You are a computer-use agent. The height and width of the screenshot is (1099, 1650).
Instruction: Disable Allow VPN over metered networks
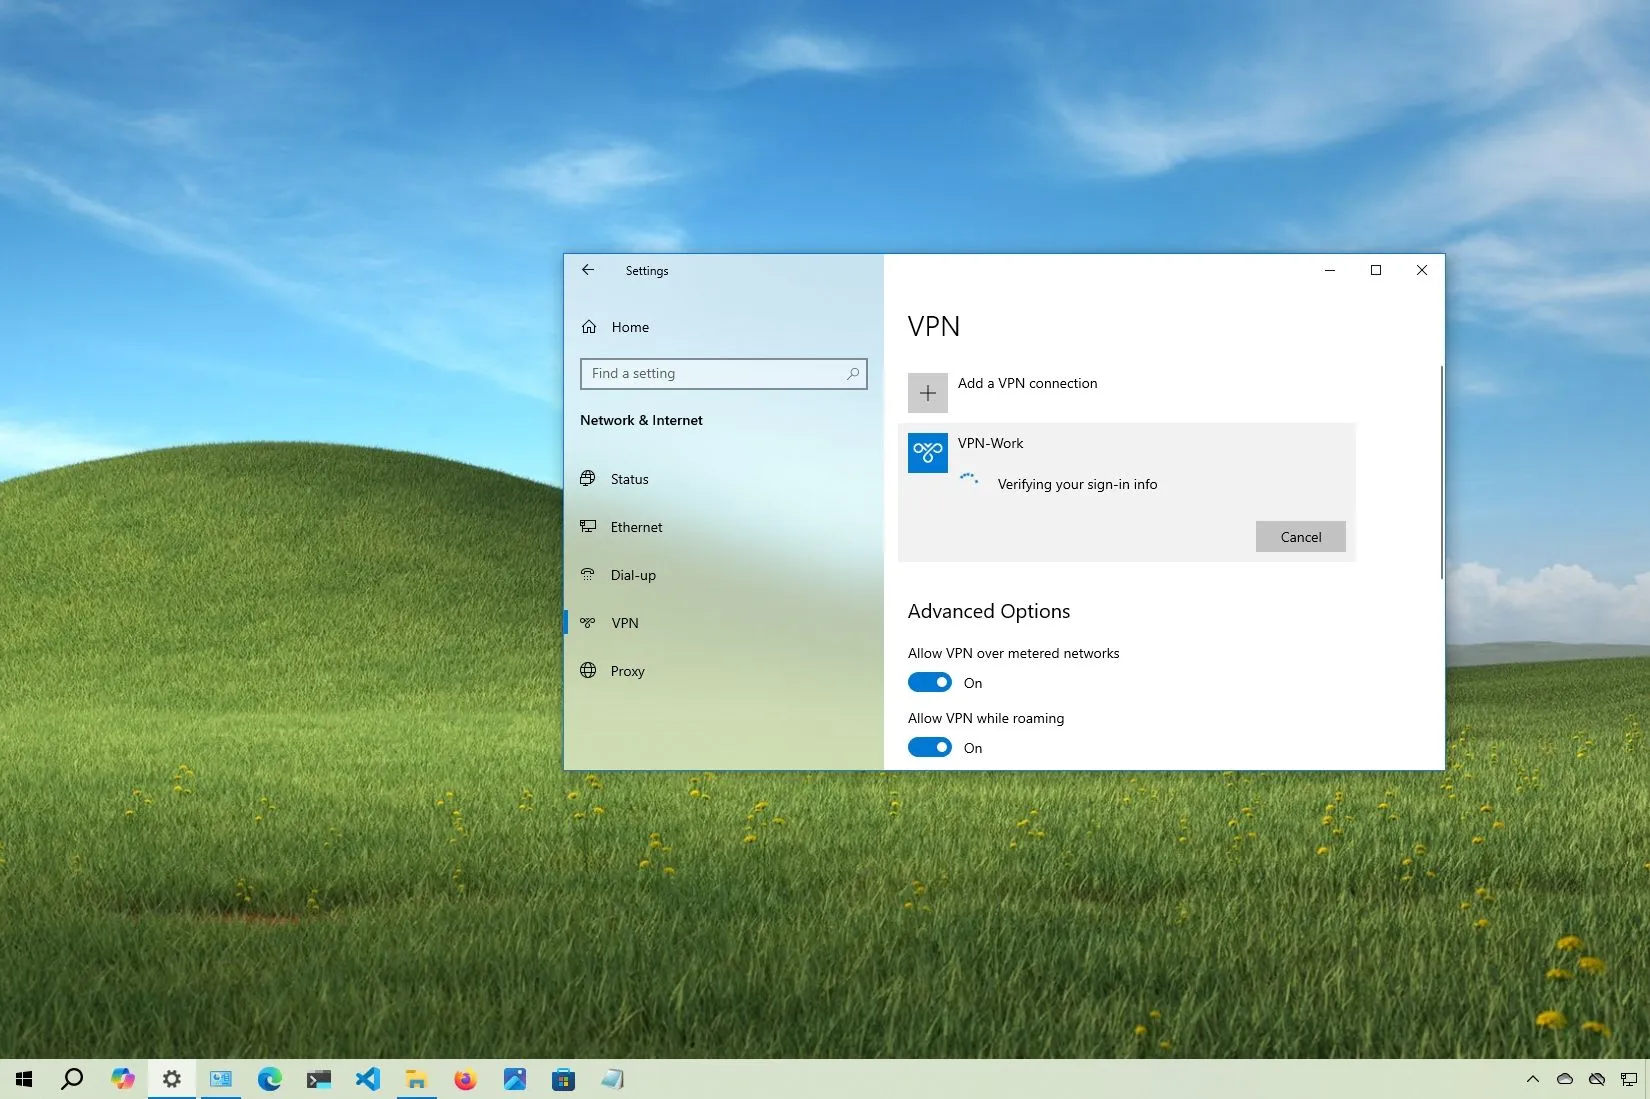[x=929, y=682]
